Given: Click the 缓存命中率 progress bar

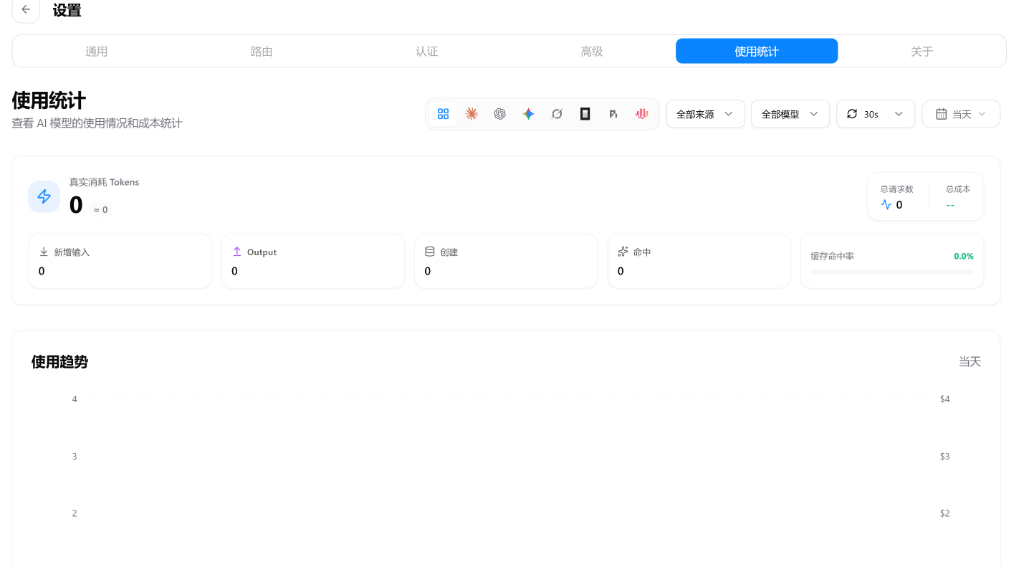Looking at the screenshot, I should (892, 272).
